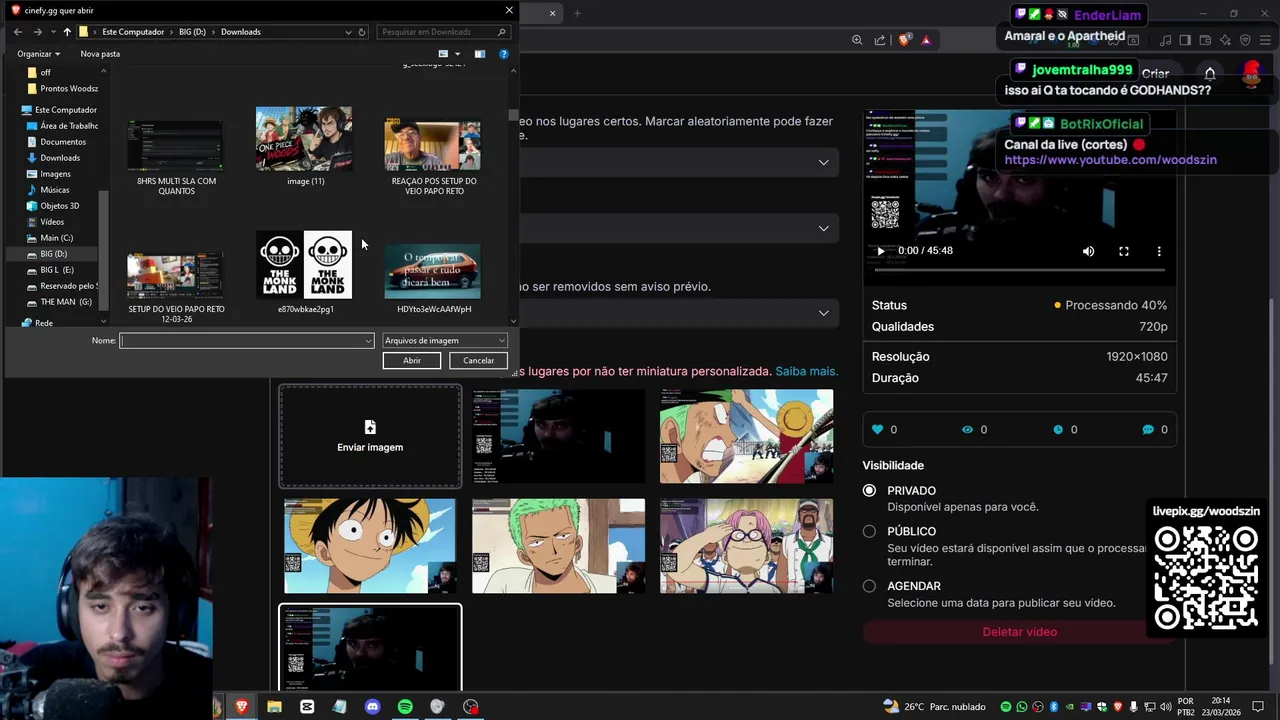Open Discord from taskbar

372,707
